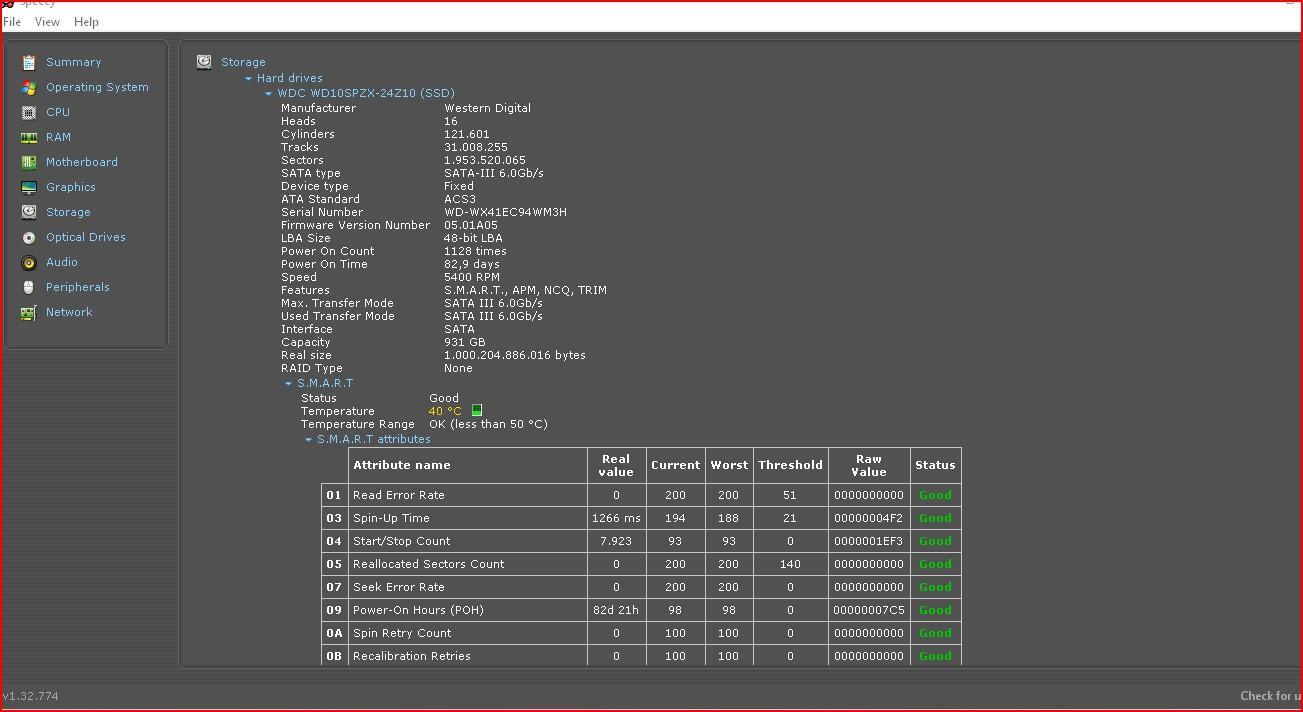
Task: Select the Western Digital manufacturer value
Action: 487,108
